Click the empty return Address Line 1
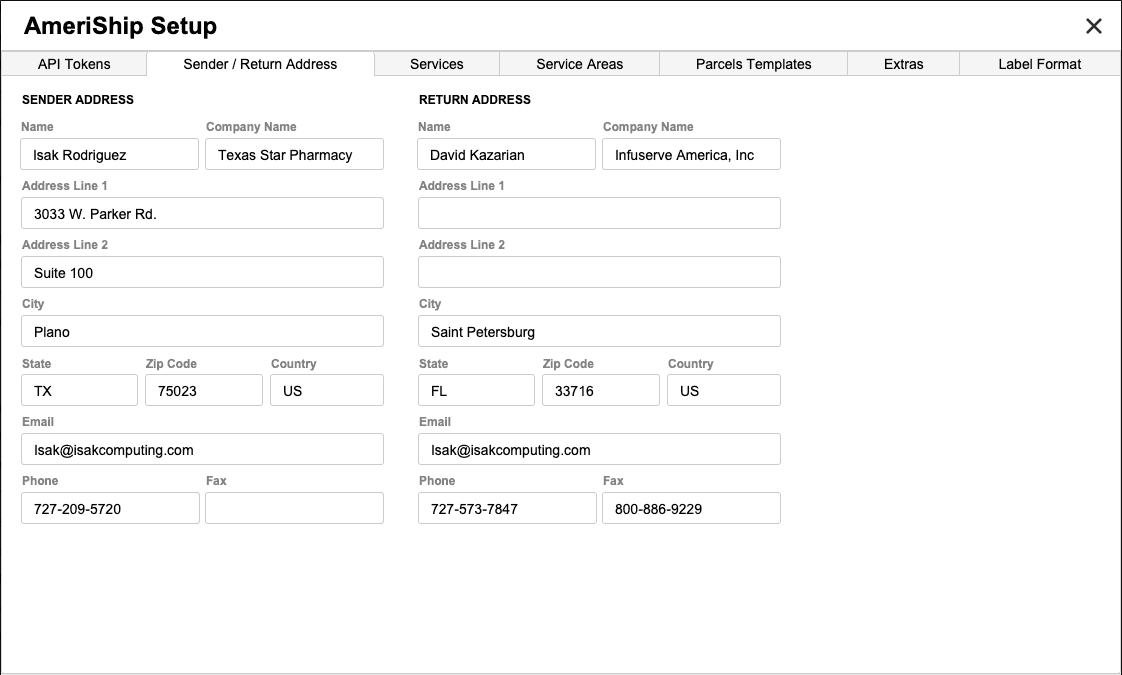 (599, 214)
